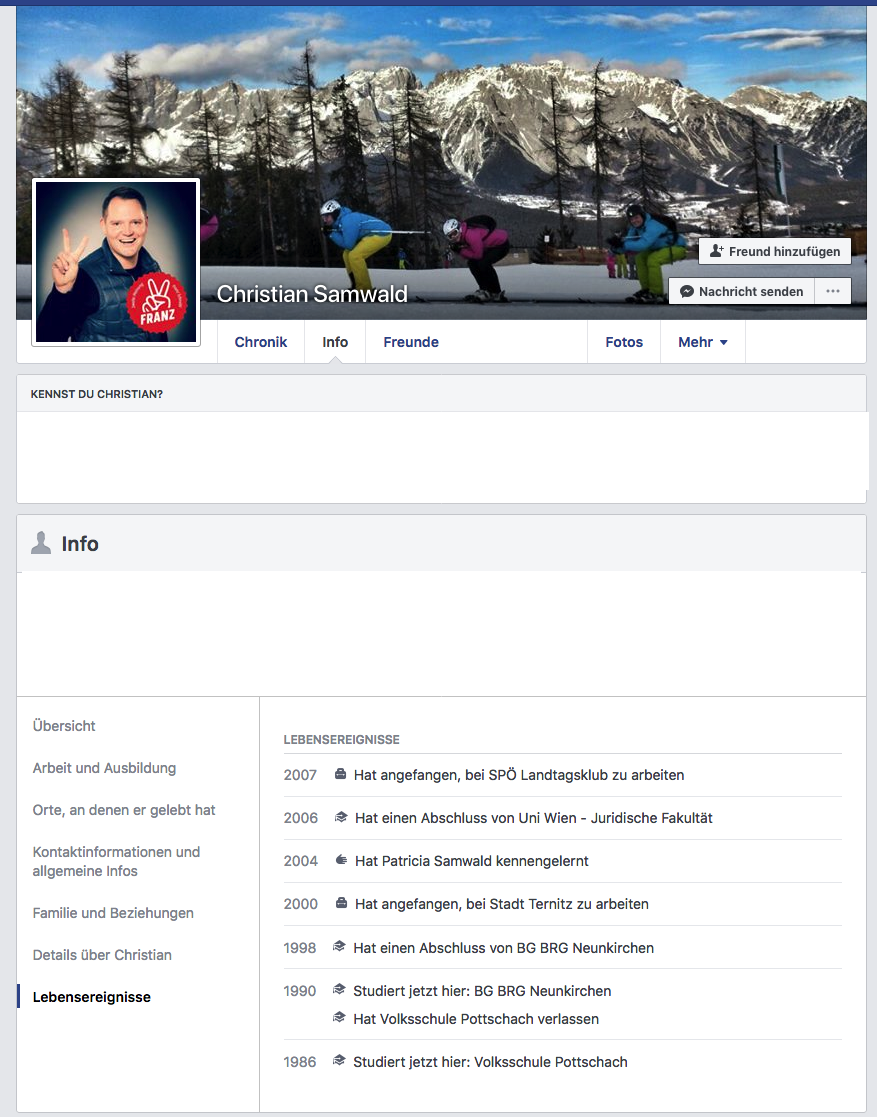Open the Fotos tab
This screenshot has width=877, height=1117.
click(624, 342)
